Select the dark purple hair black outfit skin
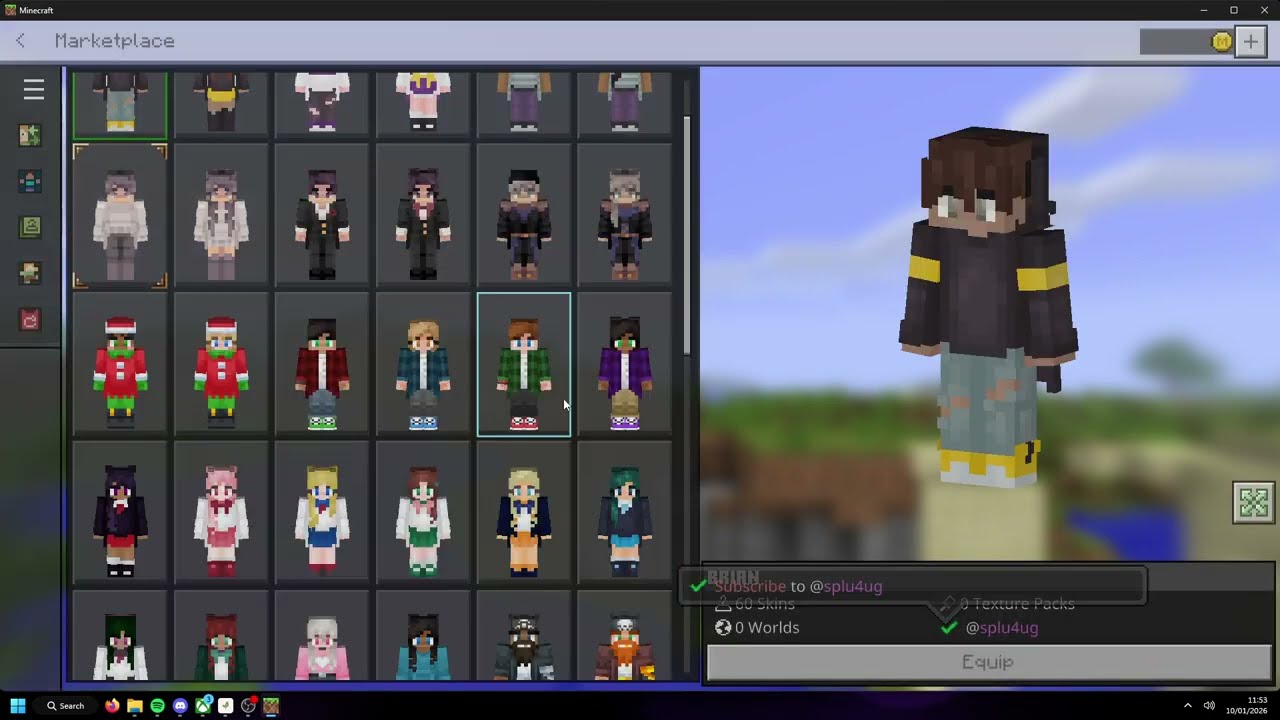The image size is (1280, 720). point(120,514)
